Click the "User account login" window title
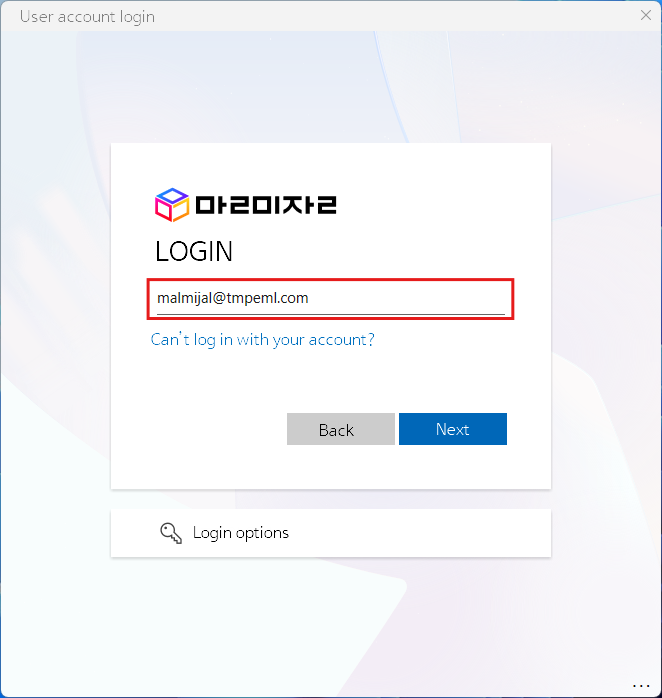 point(87,16)
